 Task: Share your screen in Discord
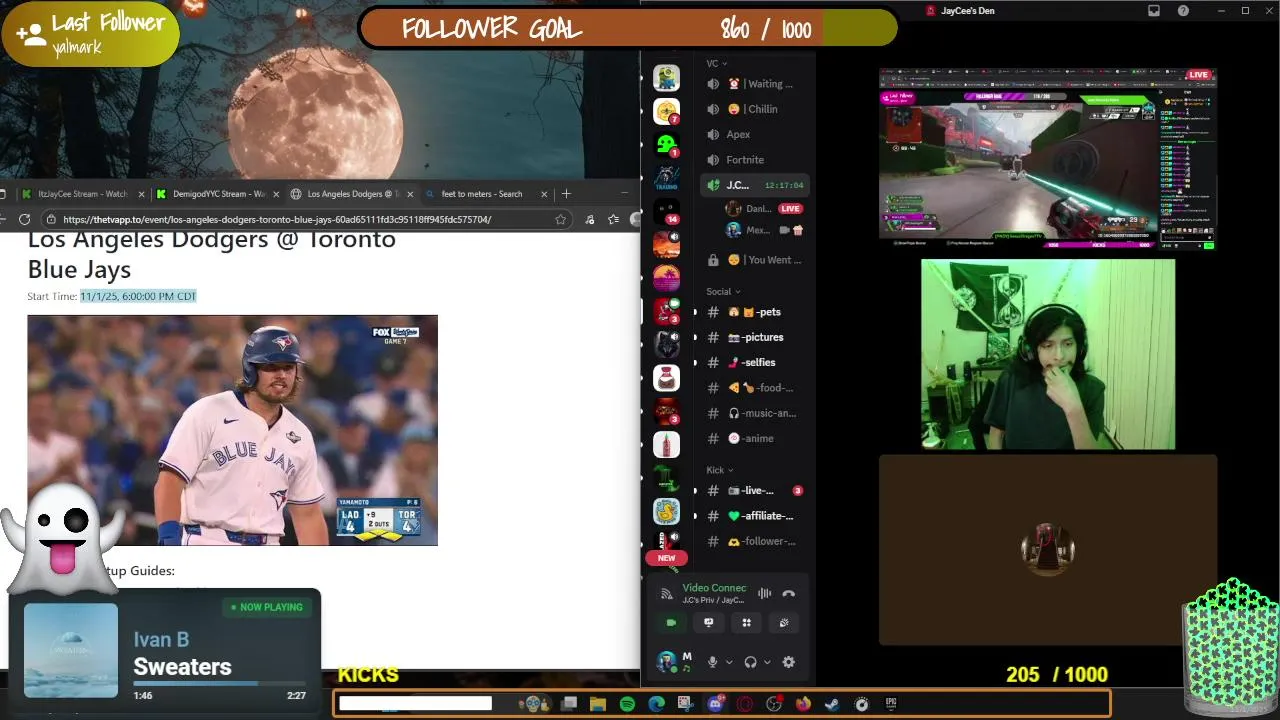(709, 622)
